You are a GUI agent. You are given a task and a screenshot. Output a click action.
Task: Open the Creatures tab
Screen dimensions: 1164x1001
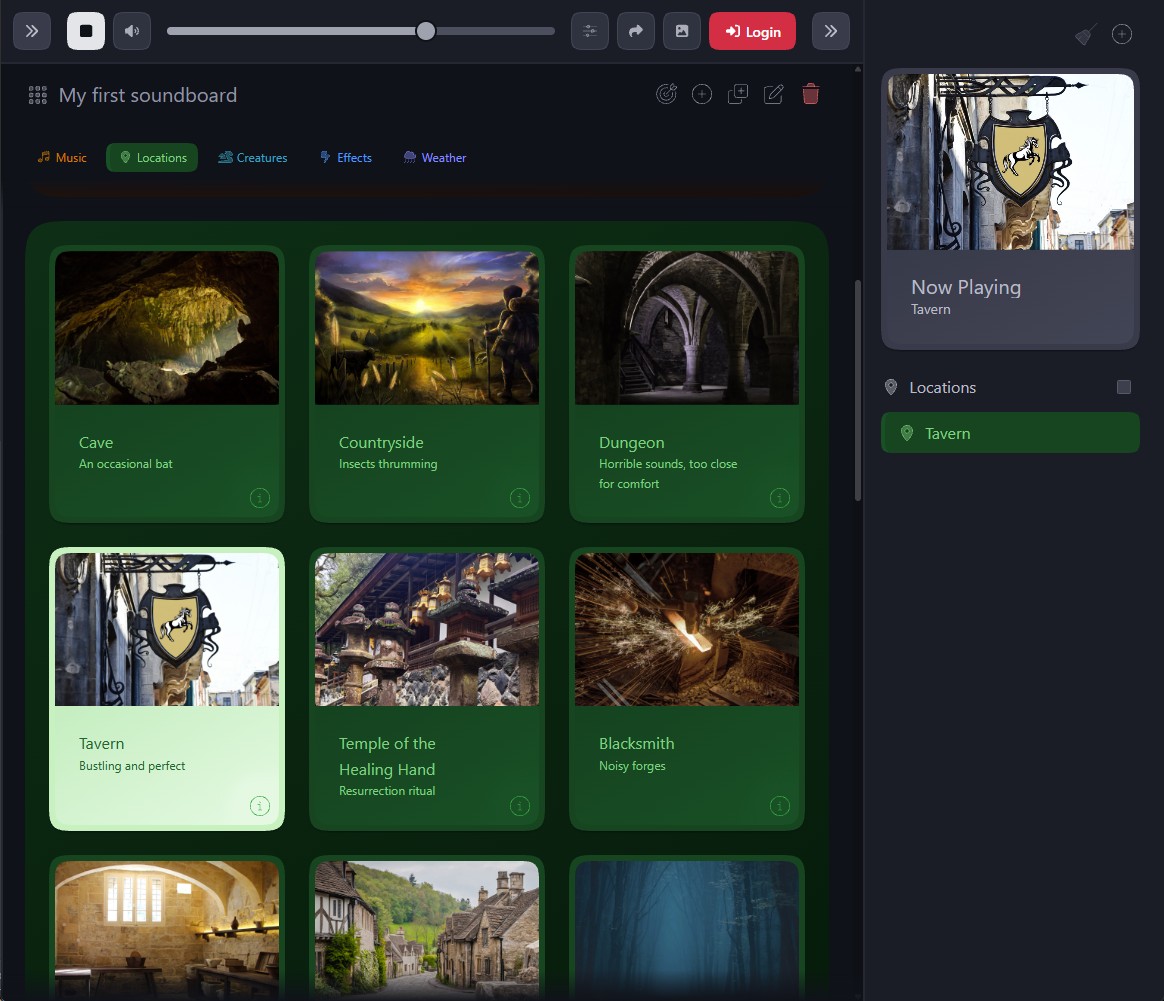click(252, 157)
